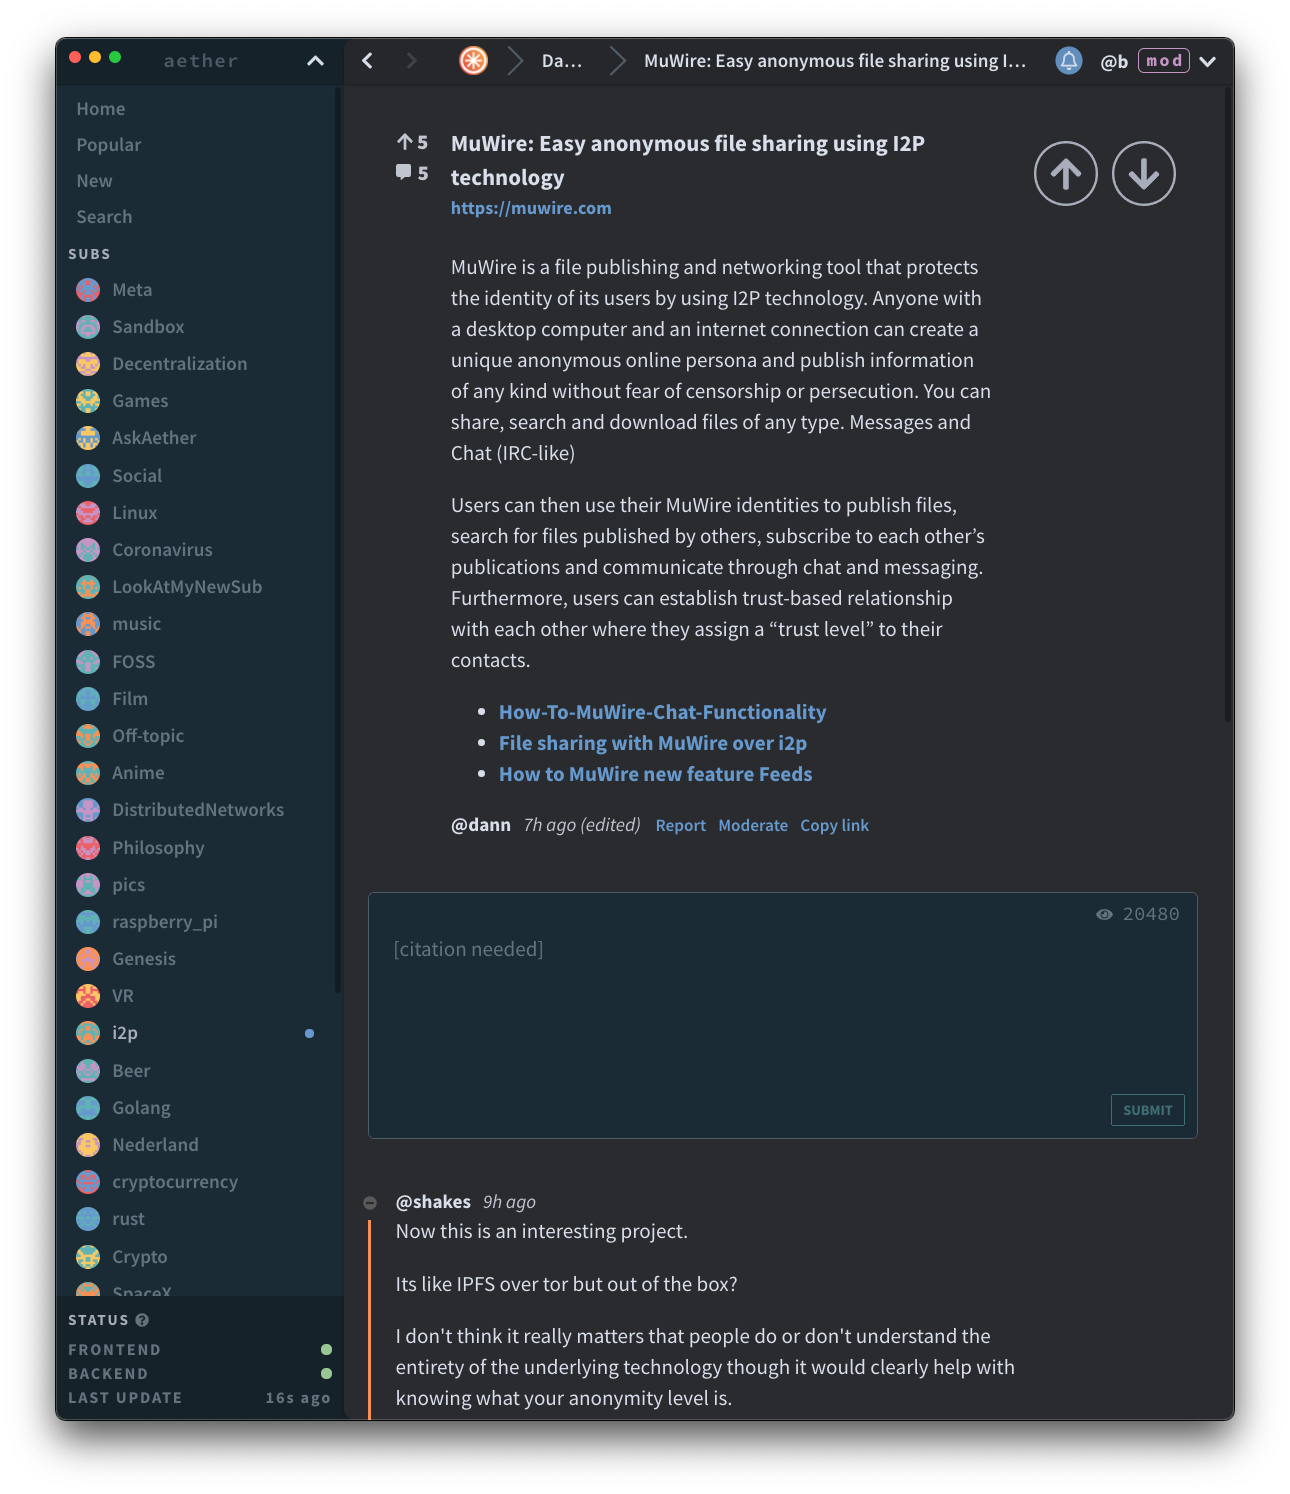Viewport: 1290px width, 1494px height.
Task: Click the music sub avatar icon
Action: 88,624
